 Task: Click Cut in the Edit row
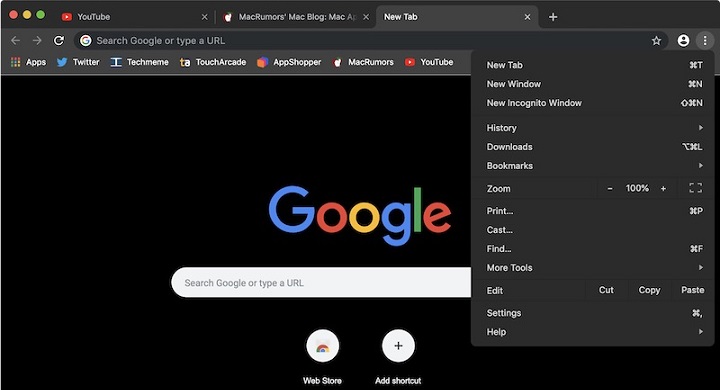[x=606, y=290]
